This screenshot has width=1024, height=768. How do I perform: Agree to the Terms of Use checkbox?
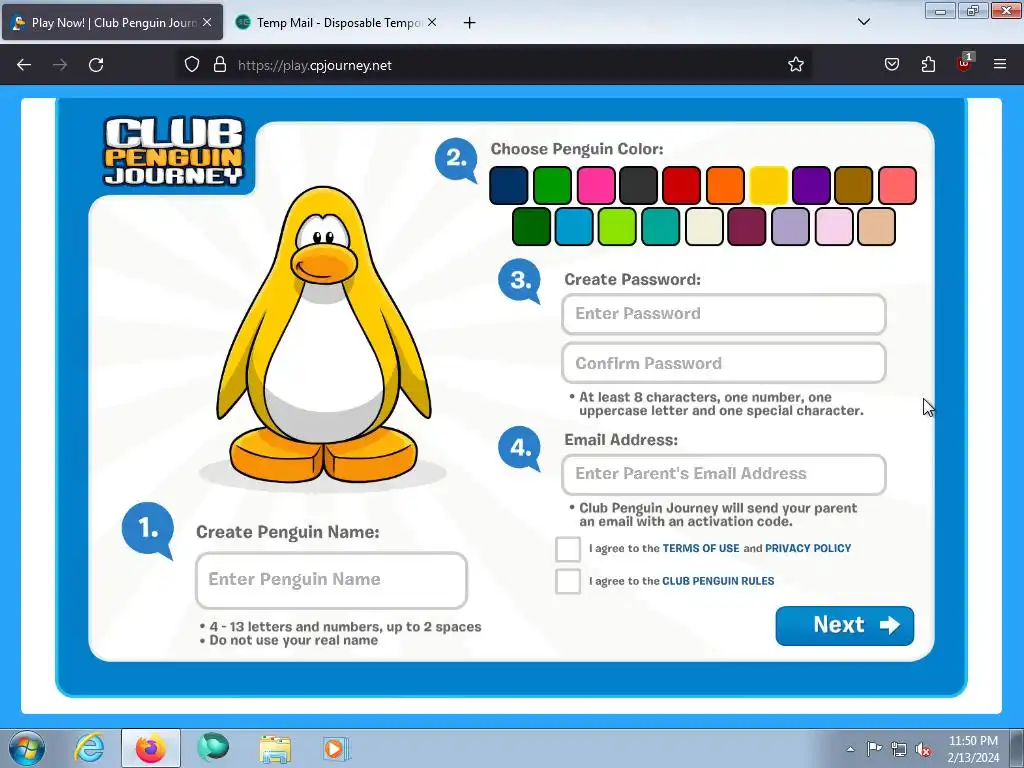point(568,549)
